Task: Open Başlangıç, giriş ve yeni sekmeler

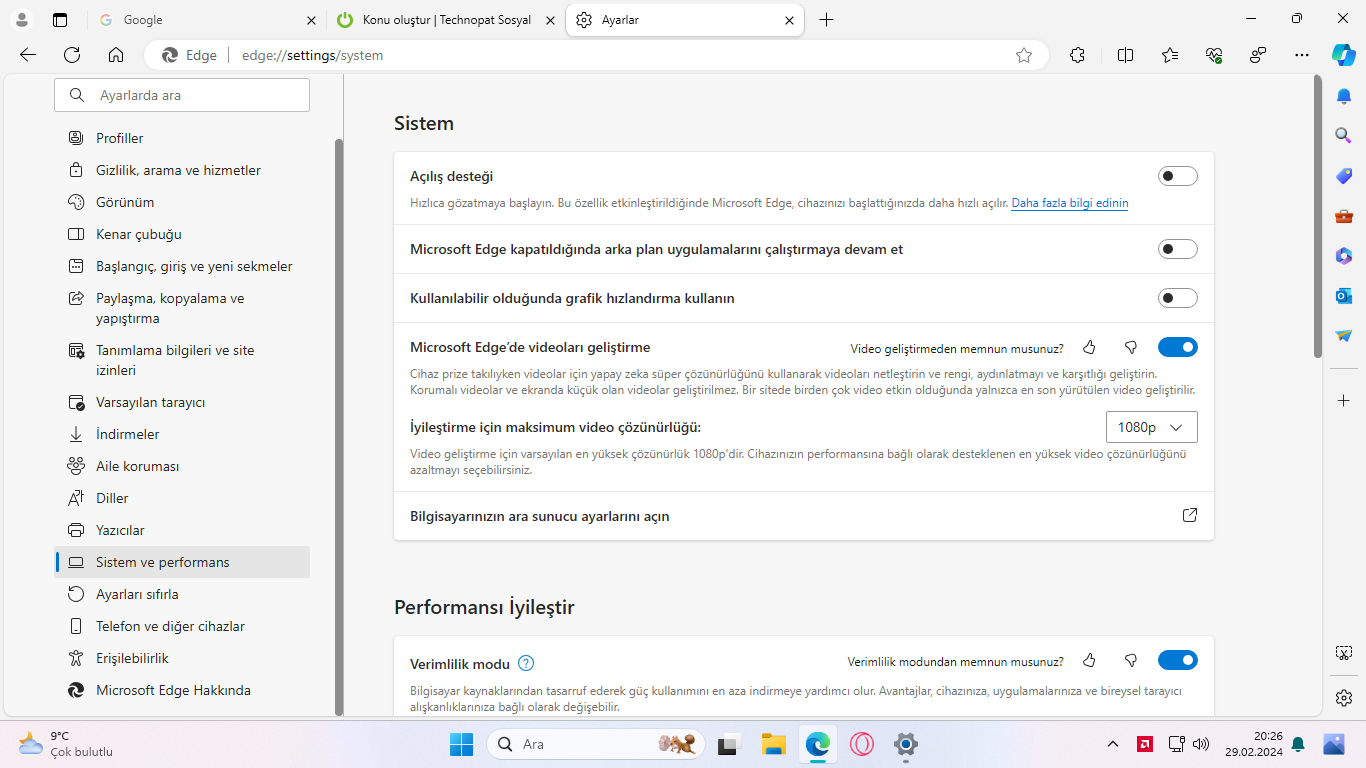Action: (182, 266)
